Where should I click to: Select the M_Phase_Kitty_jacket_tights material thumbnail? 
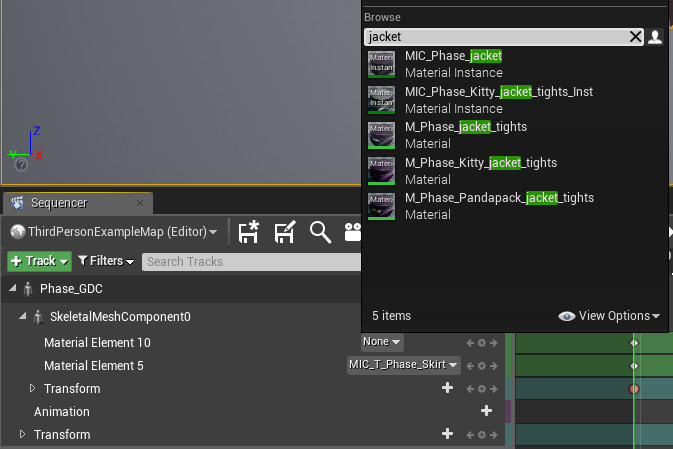381,170
